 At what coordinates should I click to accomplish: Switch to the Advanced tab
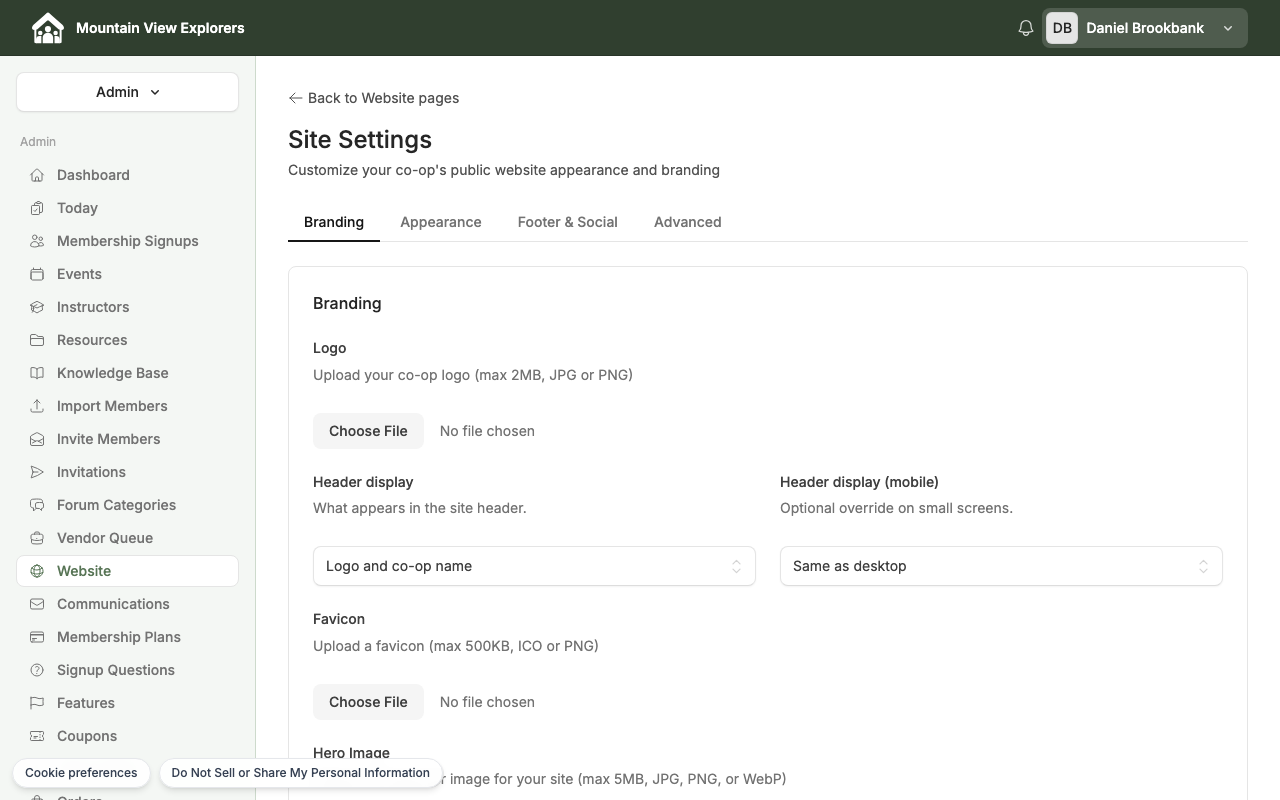click(x=688, y=222)
